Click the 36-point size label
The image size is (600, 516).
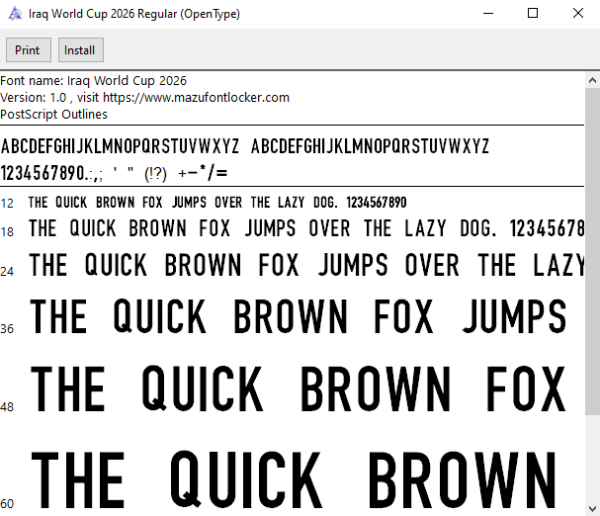coord(7,329)
